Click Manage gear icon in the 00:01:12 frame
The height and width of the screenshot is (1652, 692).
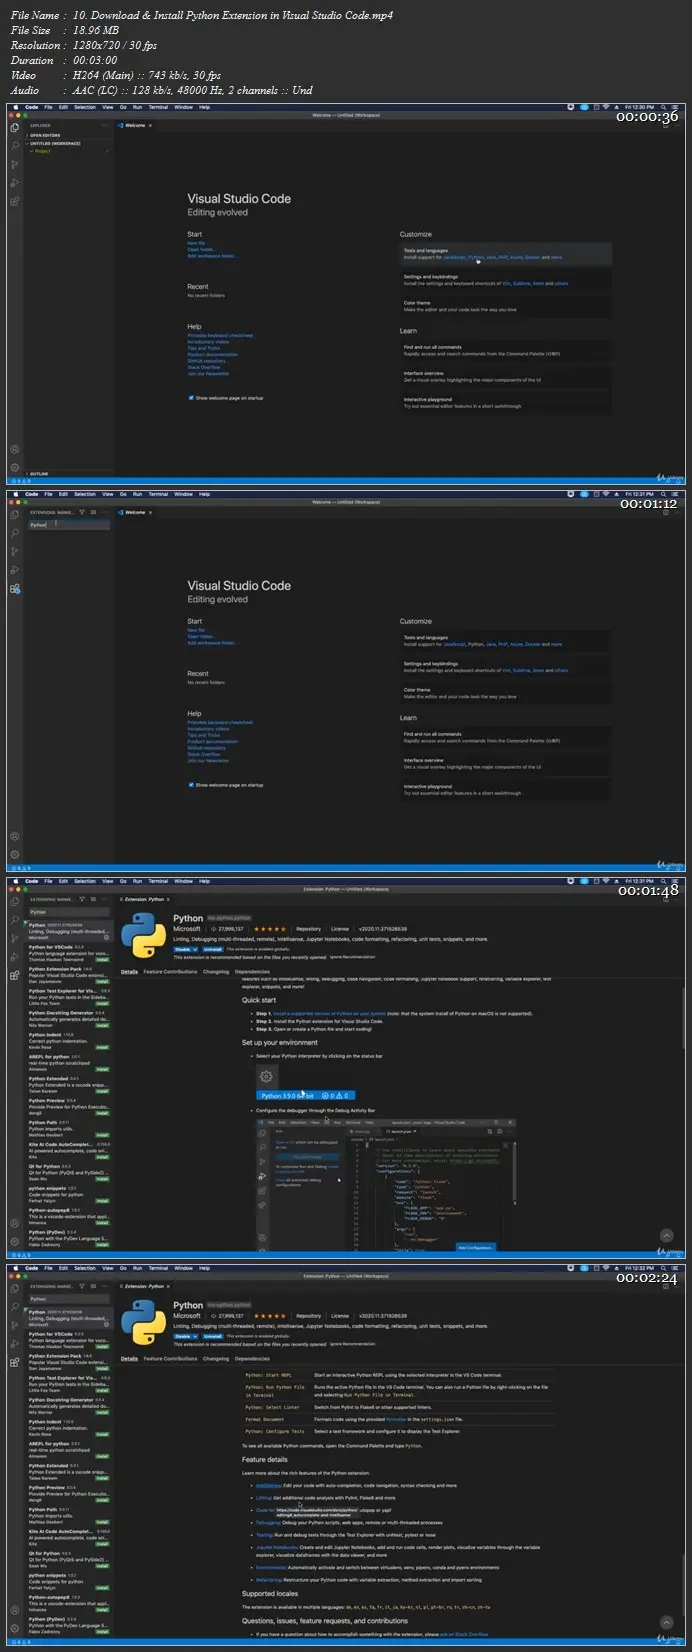(14, 854)
